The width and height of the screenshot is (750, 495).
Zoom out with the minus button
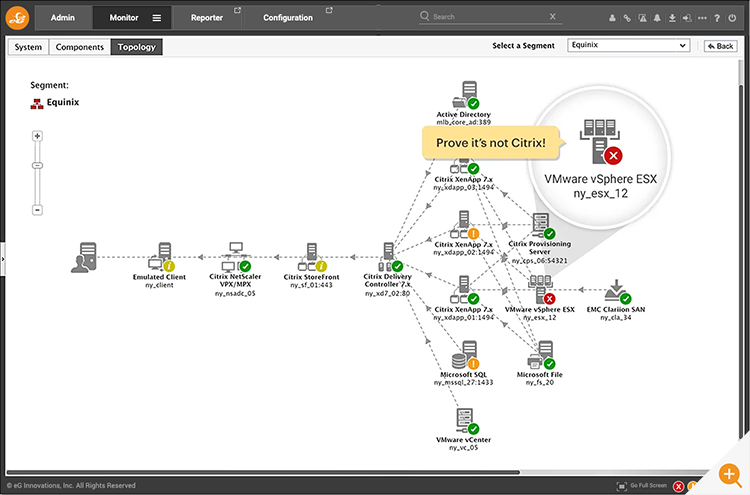pos(37,209)
